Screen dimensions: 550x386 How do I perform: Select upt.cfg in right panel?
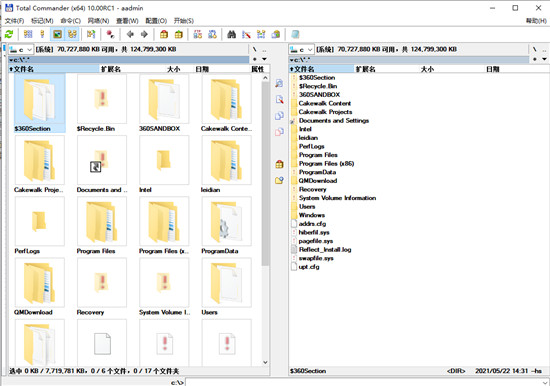pos(309,267)
